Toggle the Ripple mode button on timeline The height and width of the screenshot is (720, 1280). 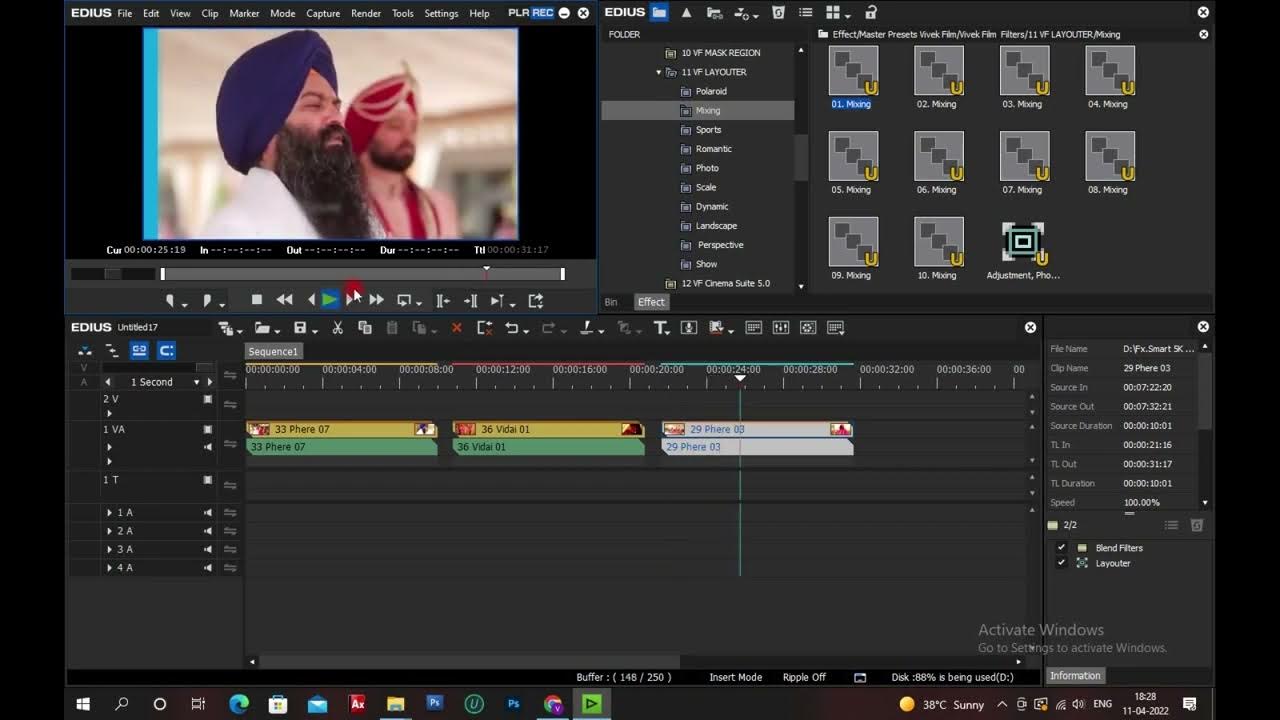click(111, 350)
